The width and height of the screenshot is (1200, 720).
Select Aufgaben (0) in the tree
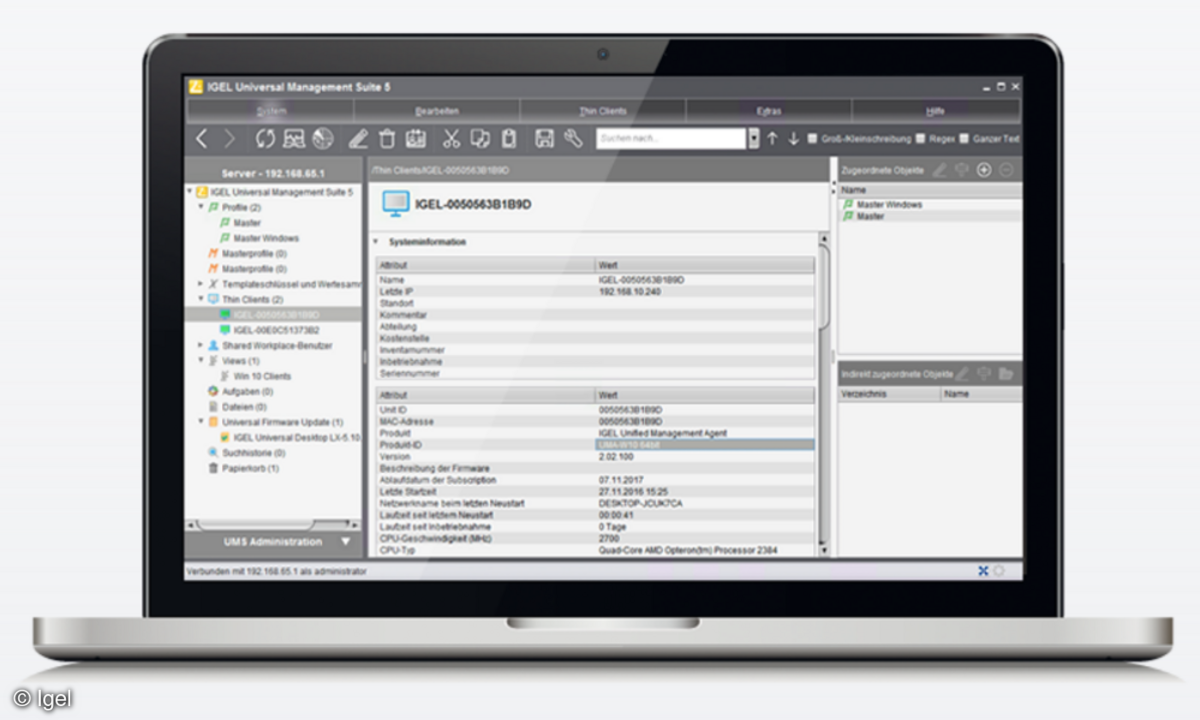(245, 391)
